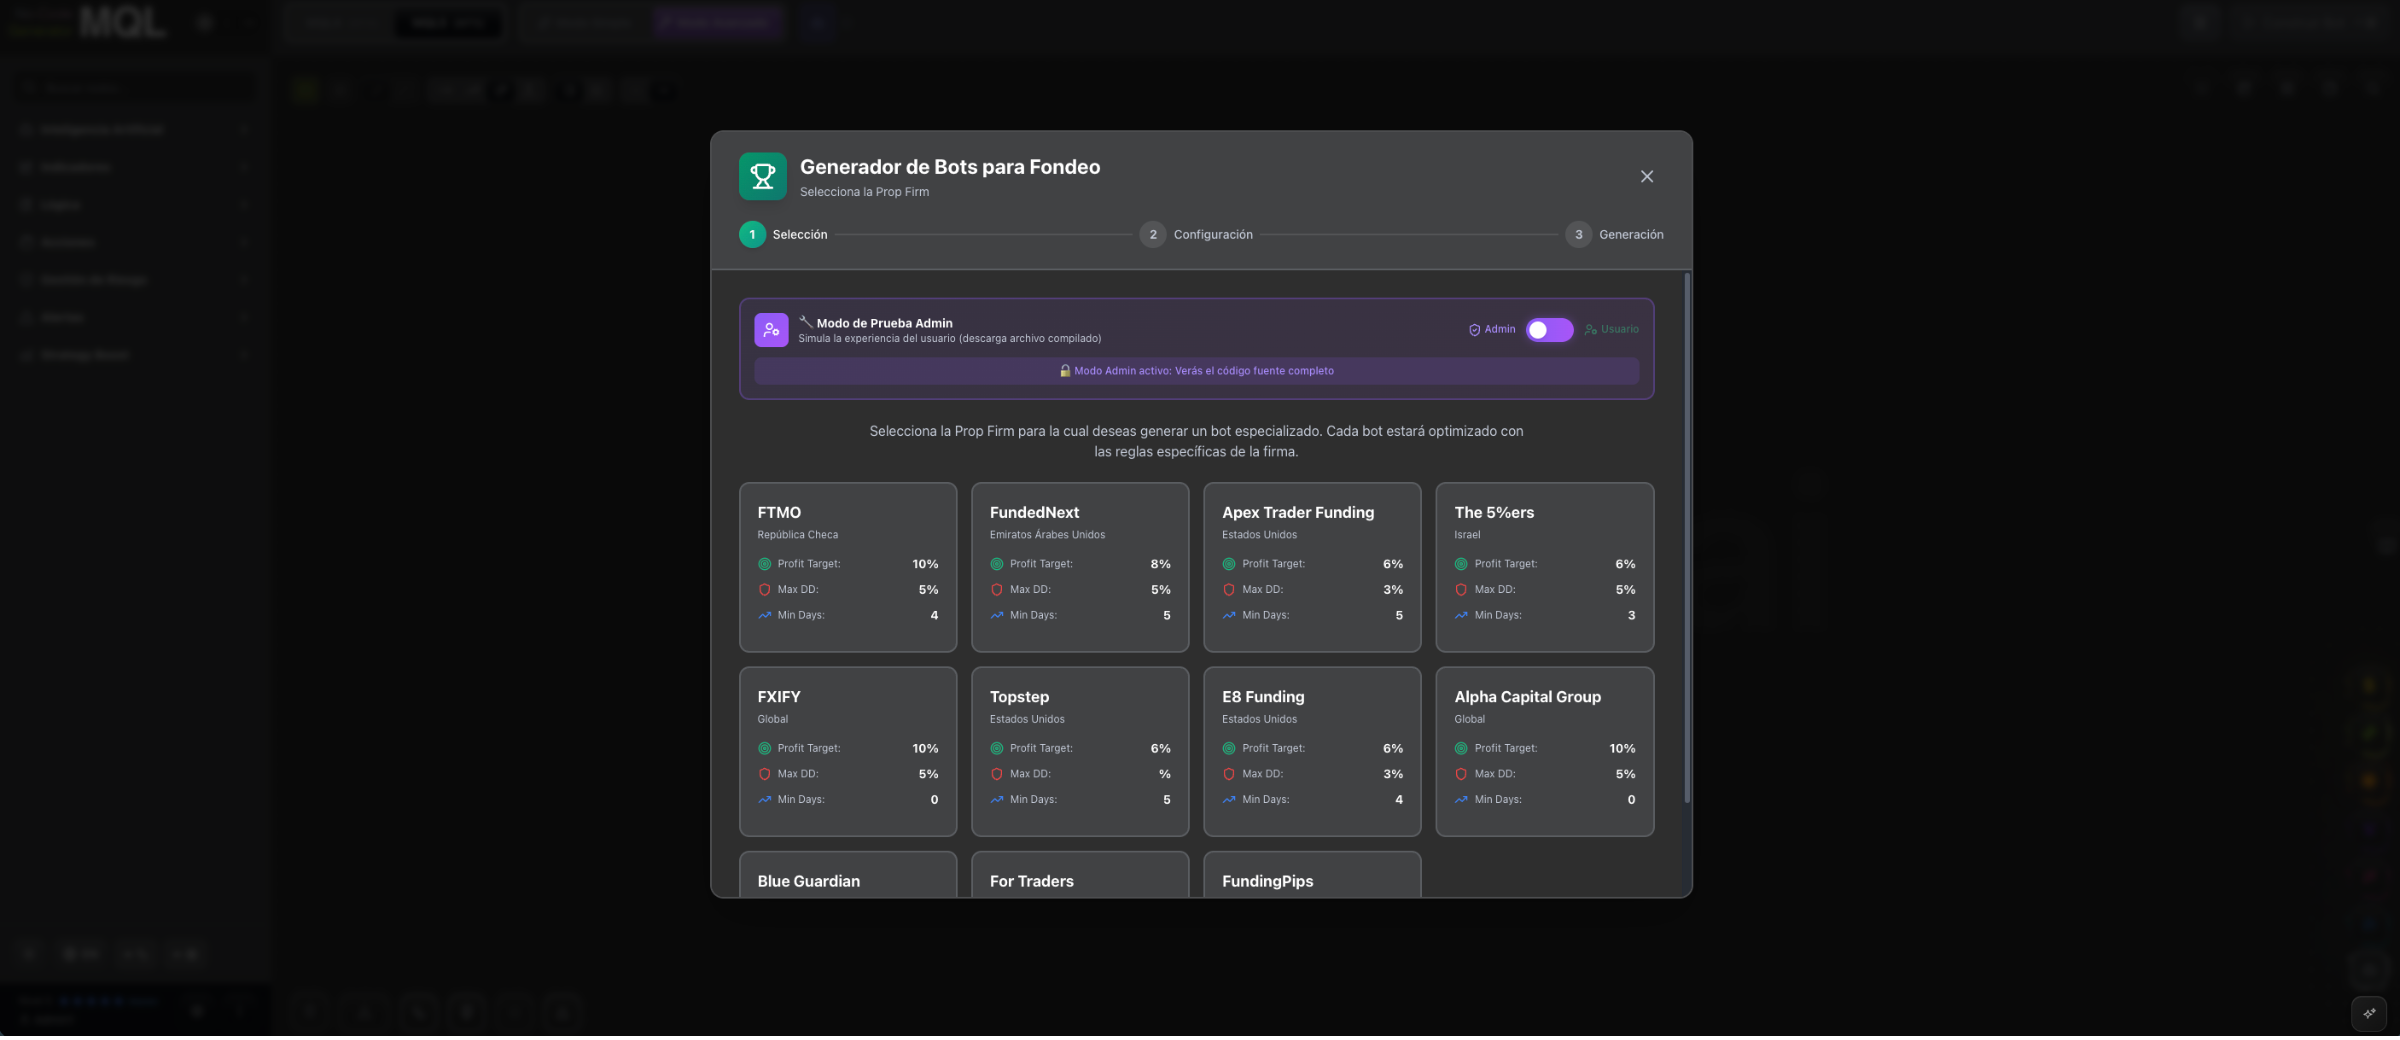2400x1040 pixels.
Task: Expand the Gestión de Riesgo section
Action: 135,279
